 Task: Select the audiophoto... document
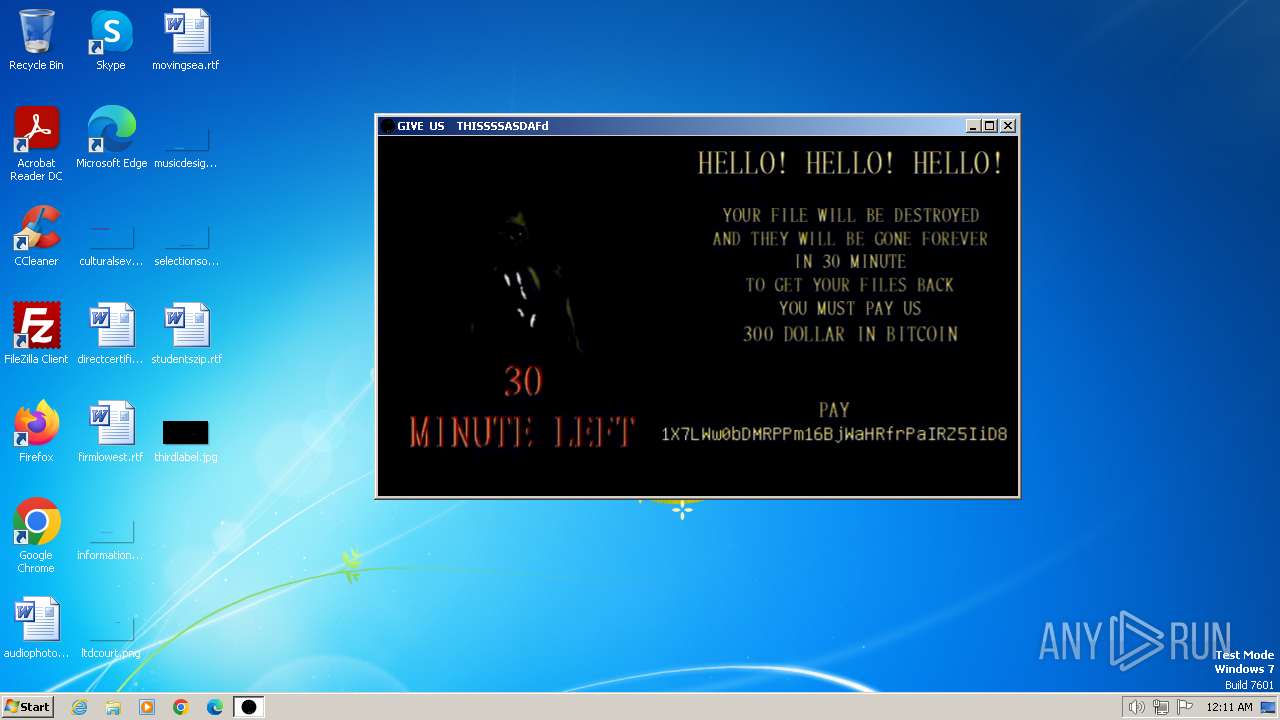(x=36, y=628)
